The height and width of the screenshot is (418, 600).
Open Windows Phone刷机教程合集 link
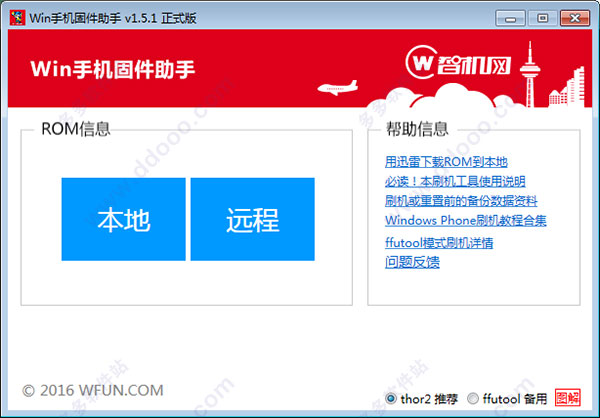click(x=466, y=220)
